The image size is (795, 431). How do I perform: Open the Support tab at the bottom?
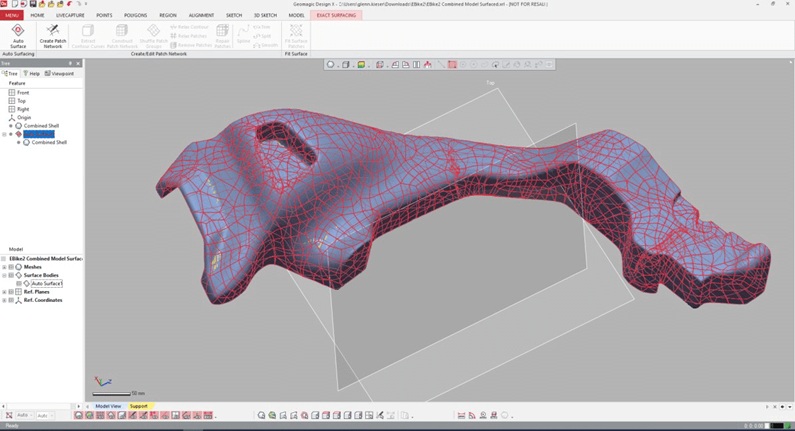click(x=138, y=406)
